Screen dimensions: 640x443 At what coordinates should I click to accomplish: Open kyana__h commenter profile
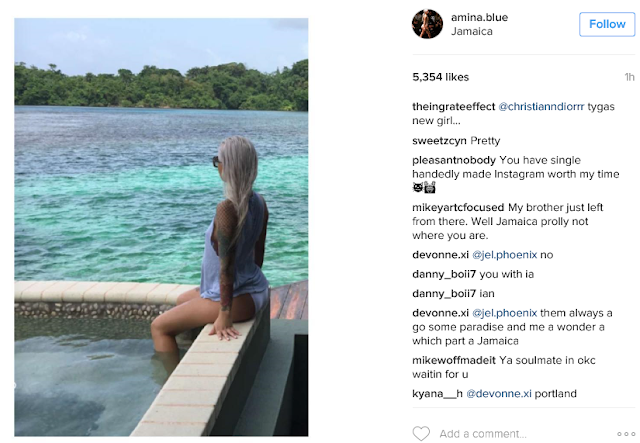pyautogui.click(x=436, y=394)
